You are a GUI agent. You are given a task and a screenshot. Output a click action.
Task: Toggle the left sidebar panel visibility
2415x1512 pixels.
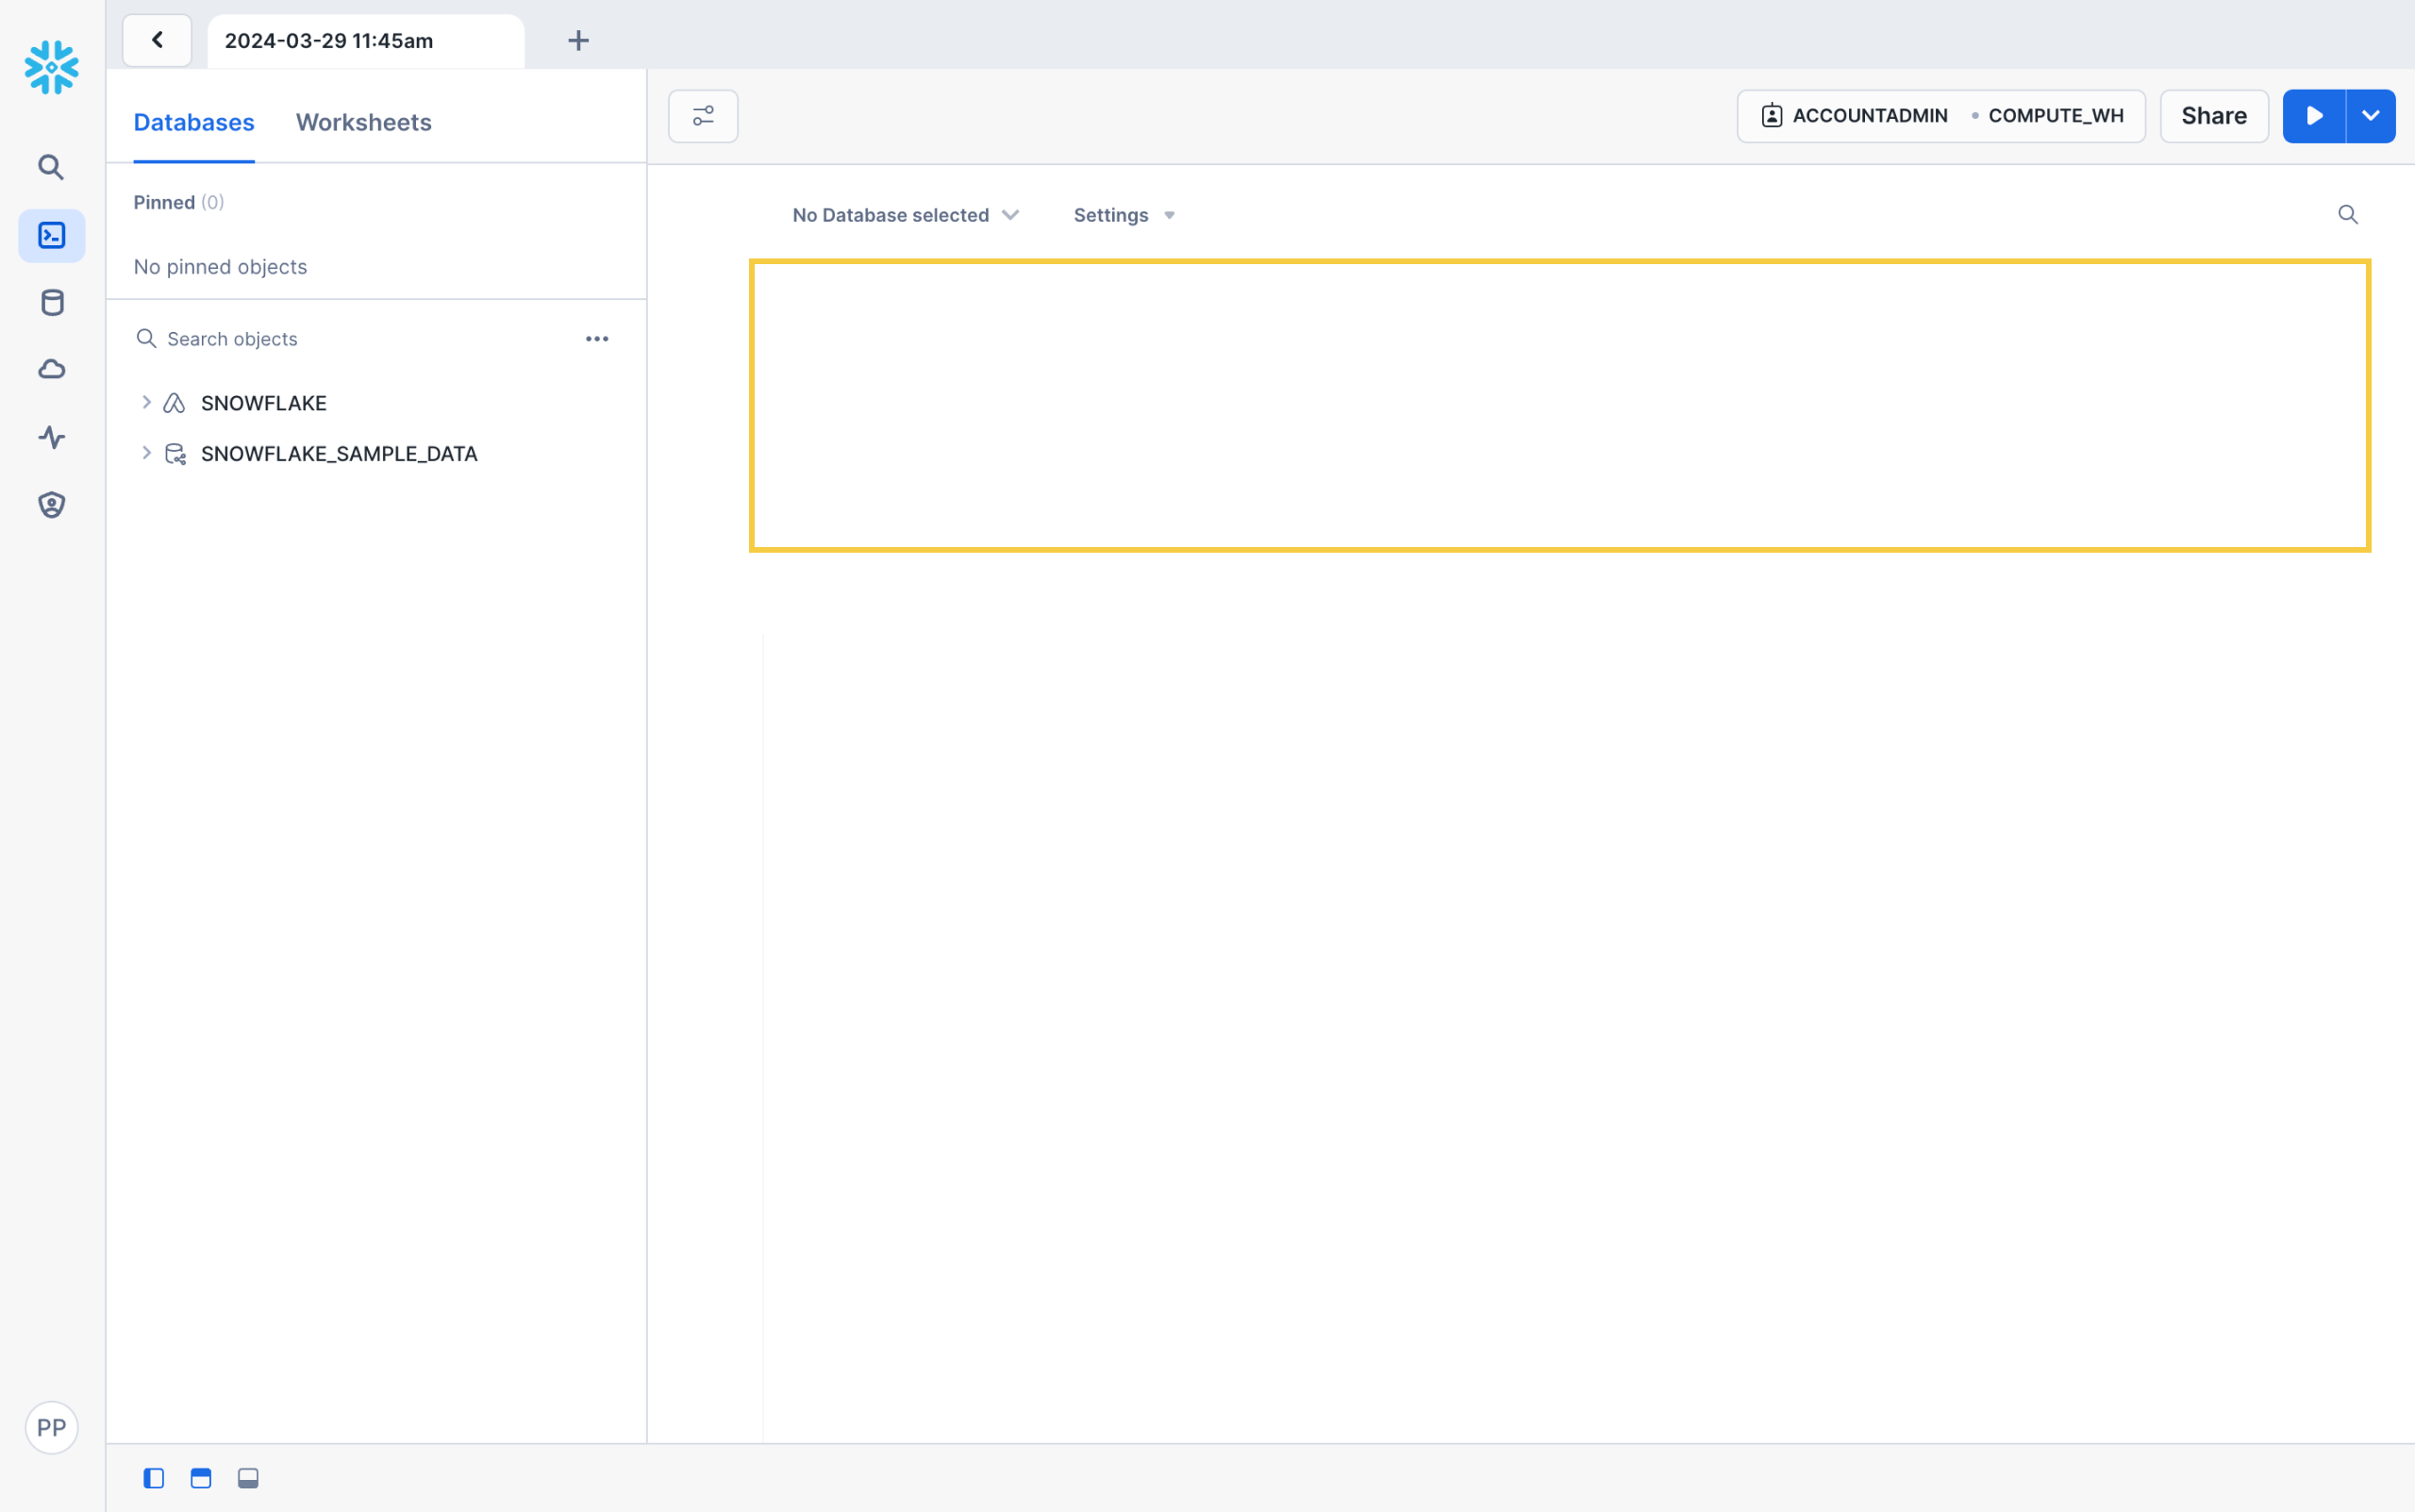153,1478
